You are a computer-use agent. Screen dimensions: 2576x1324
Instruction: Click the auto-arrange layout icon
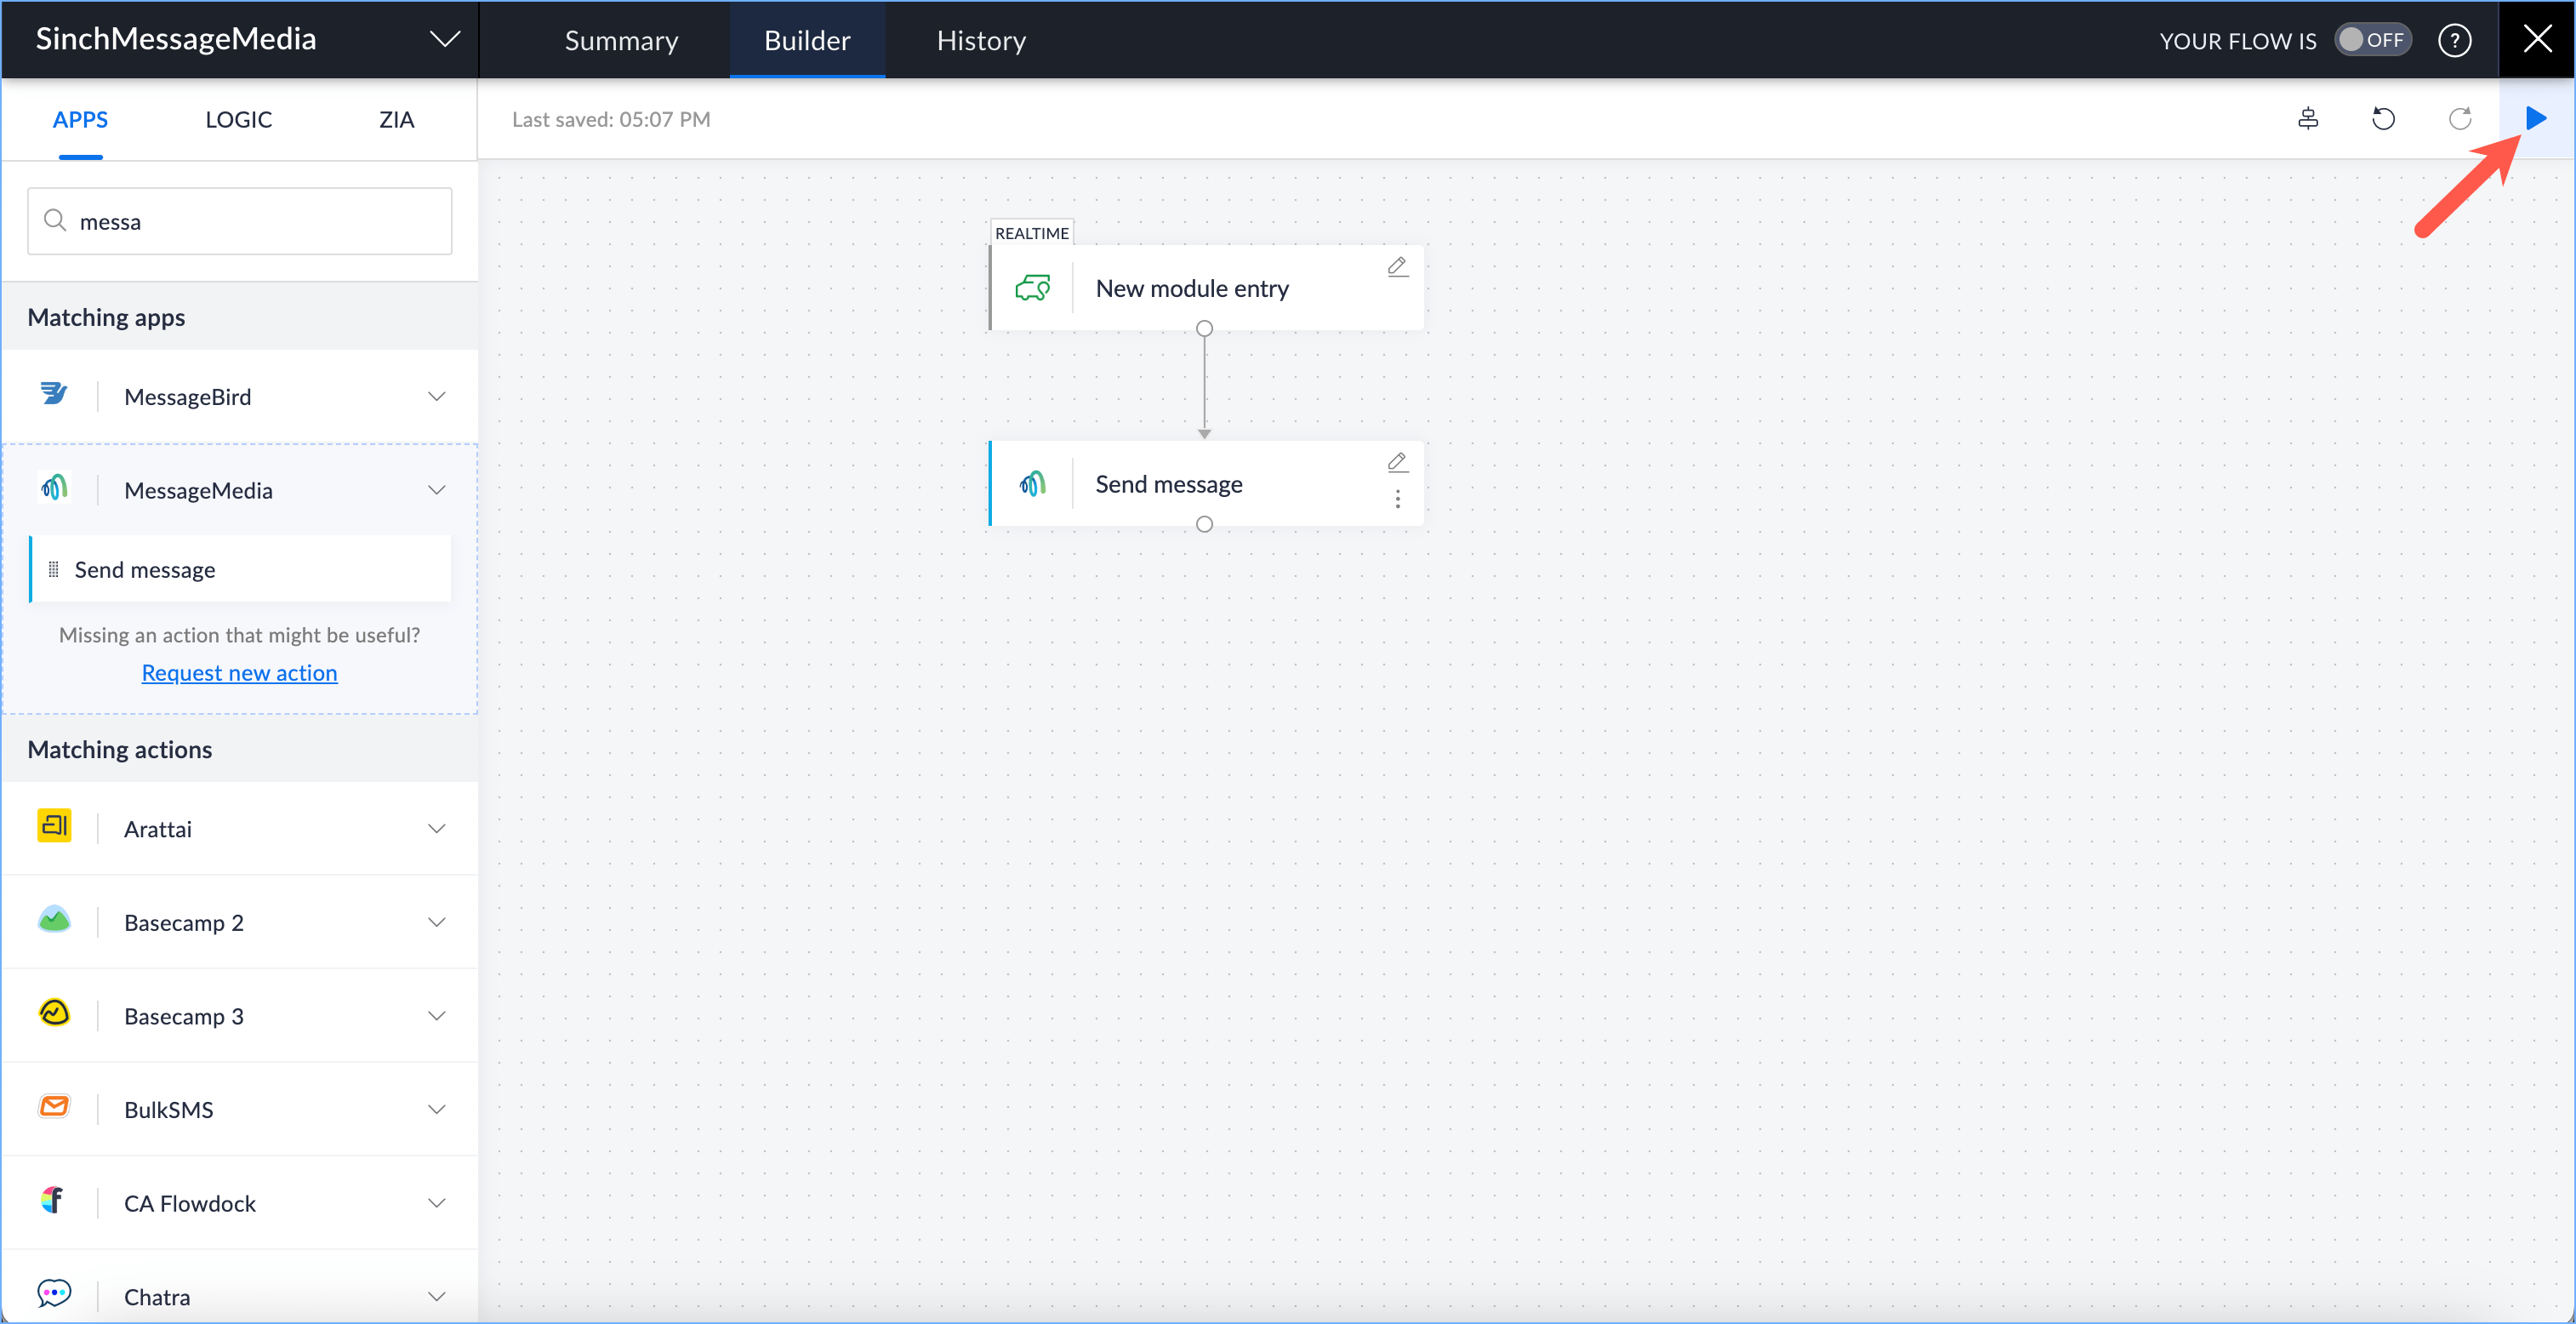pos(2307,119)
